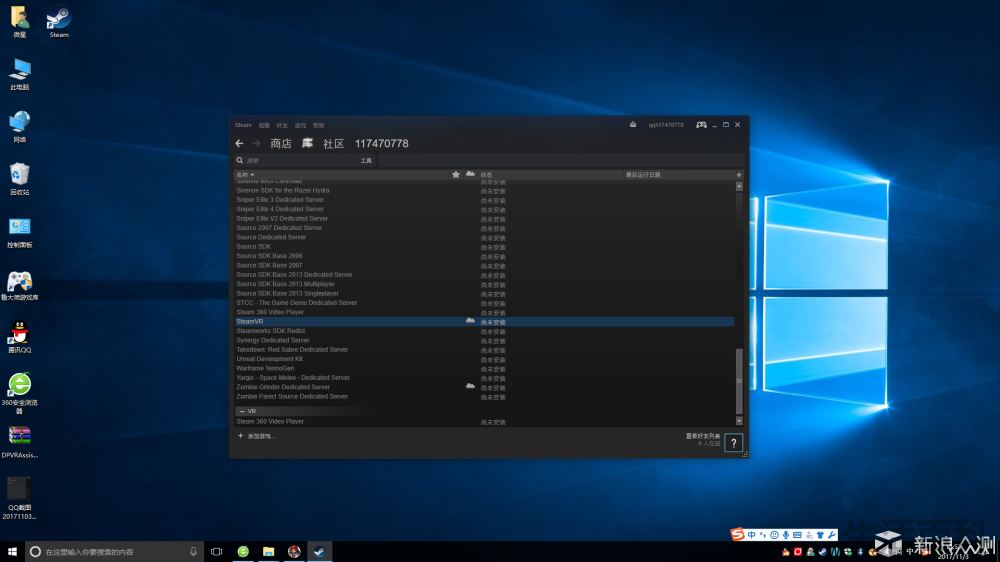Switch to Steam in the taskbar
1000x562 pixels.
pyautogui.click(x=319, y=551)
